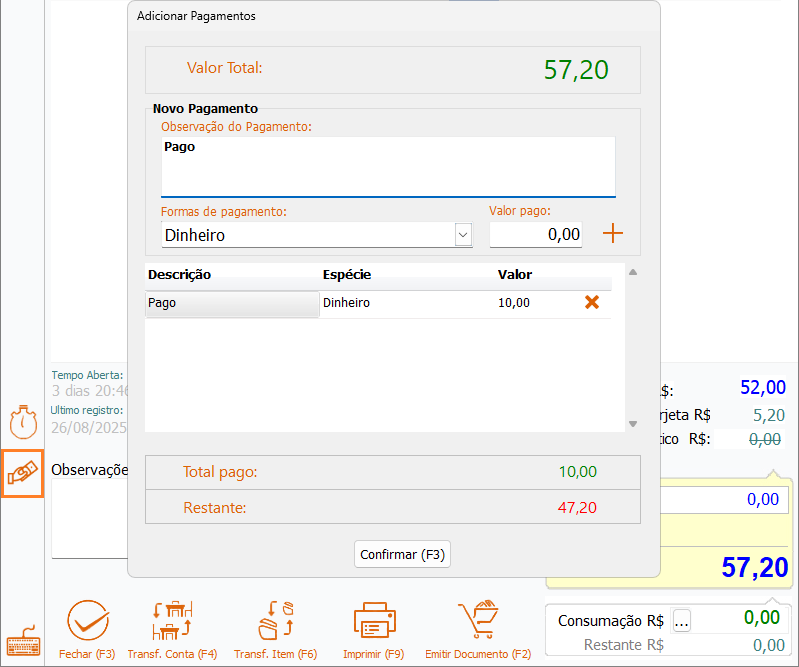Screen dimensions: 799x667
Task: Click the stopwatch timer sidebar icon
Action: (x=23, y=422)
